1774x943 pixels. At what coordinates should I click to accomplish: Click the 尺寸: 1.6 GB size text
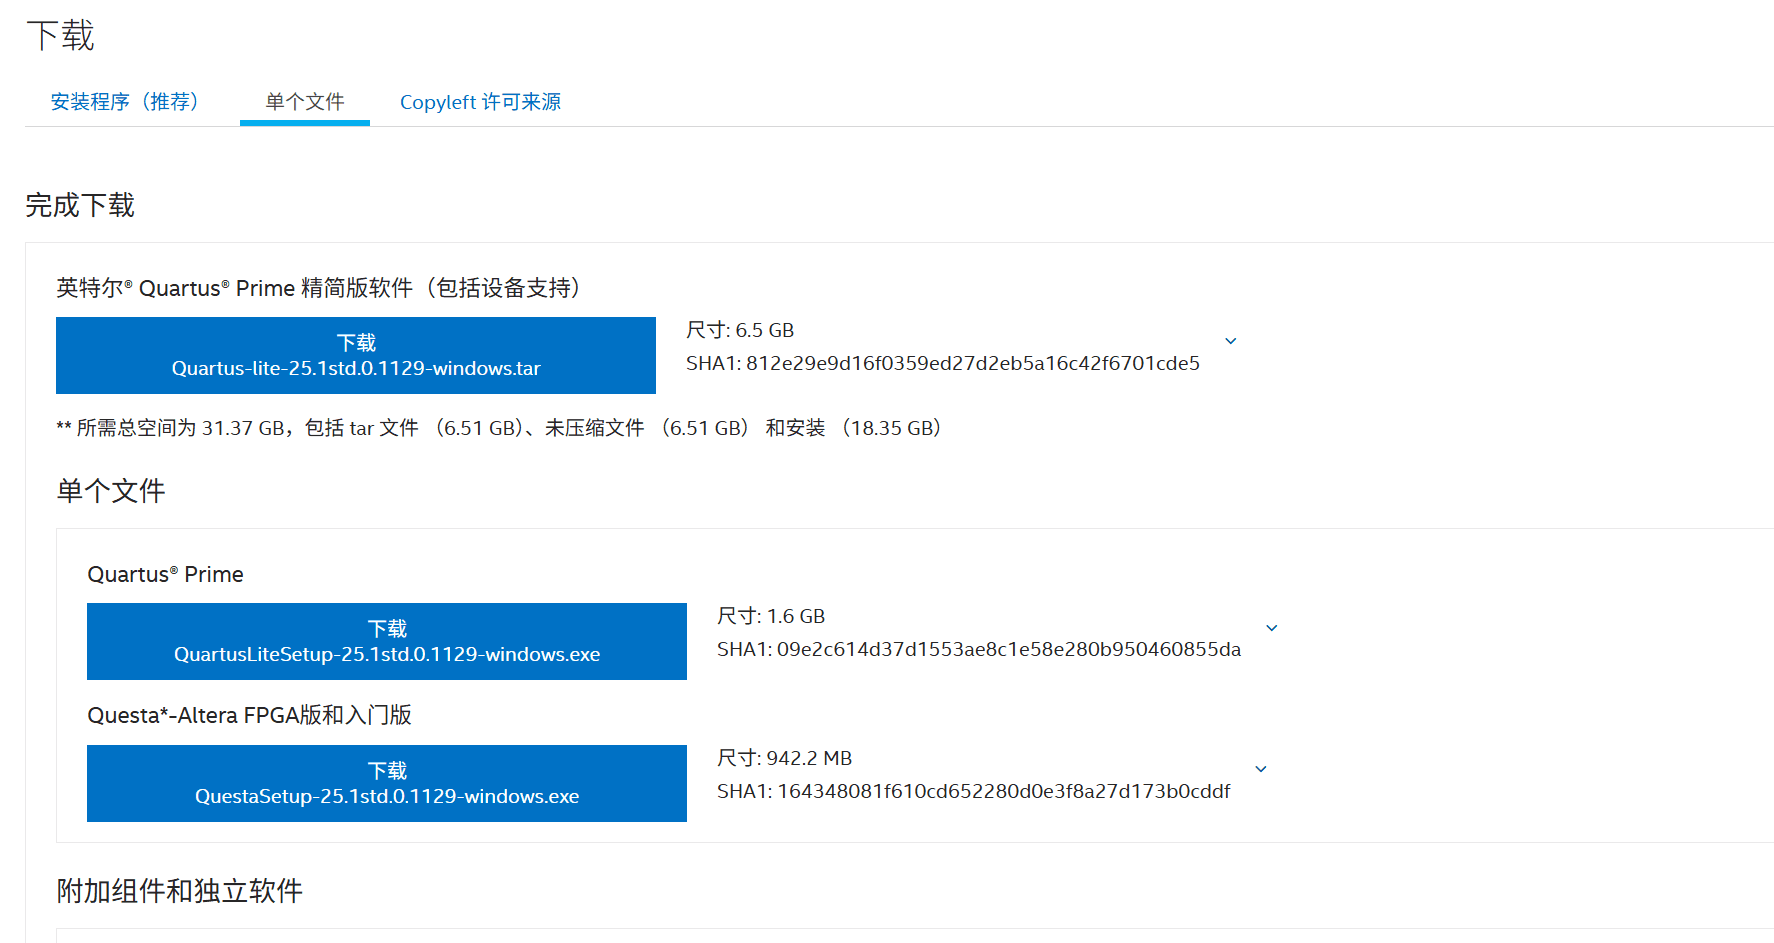pyautogui.click(x=771, y=616)
